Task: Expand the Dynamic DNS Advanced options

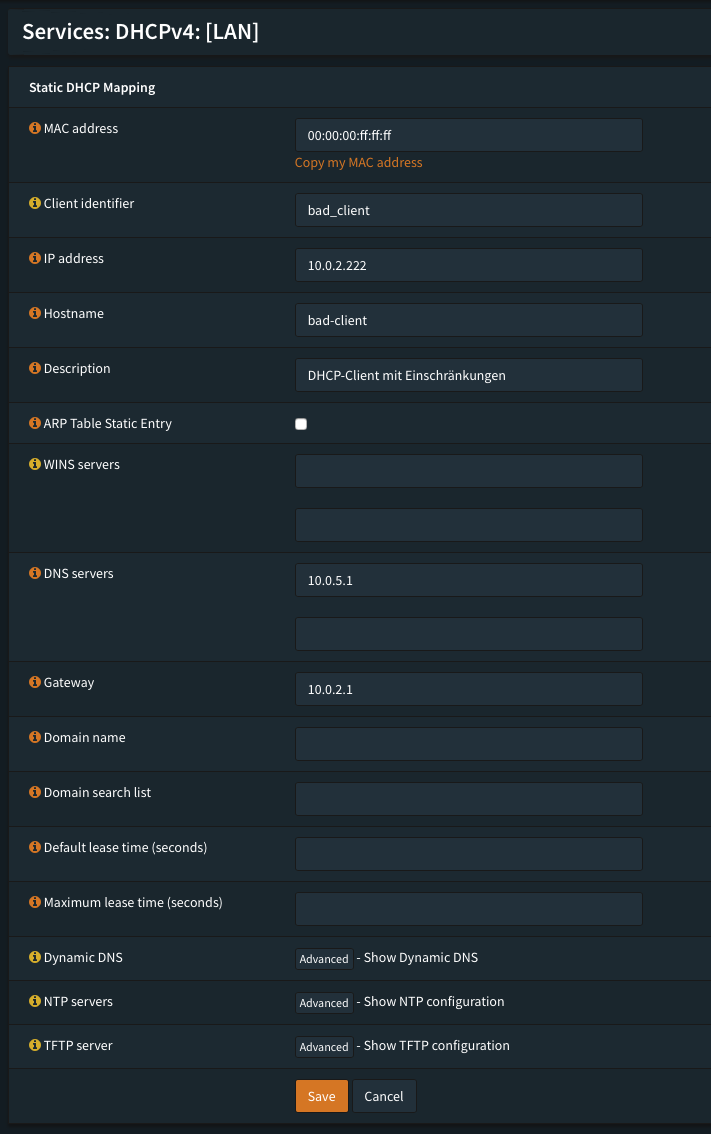Action: point(324,959)
